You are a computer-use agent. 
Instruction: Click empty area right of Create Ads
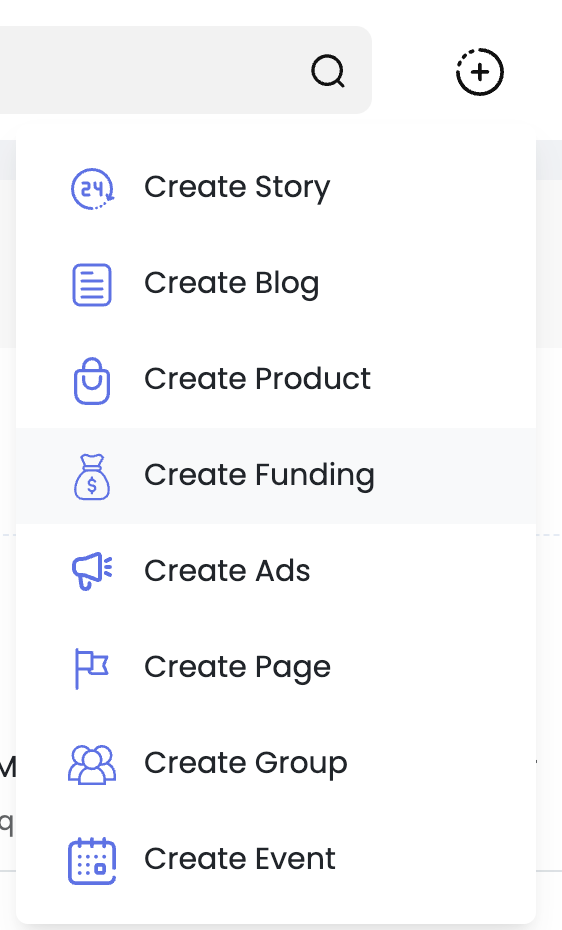click(x=421, y=572)
